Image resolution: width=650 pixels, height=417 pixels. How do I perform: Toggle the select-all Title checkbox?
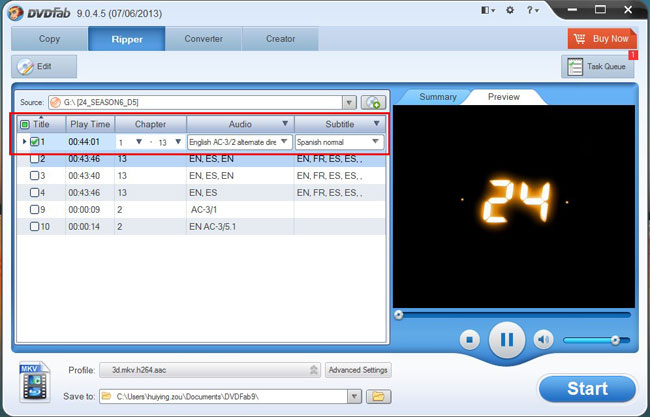point(25,124)
